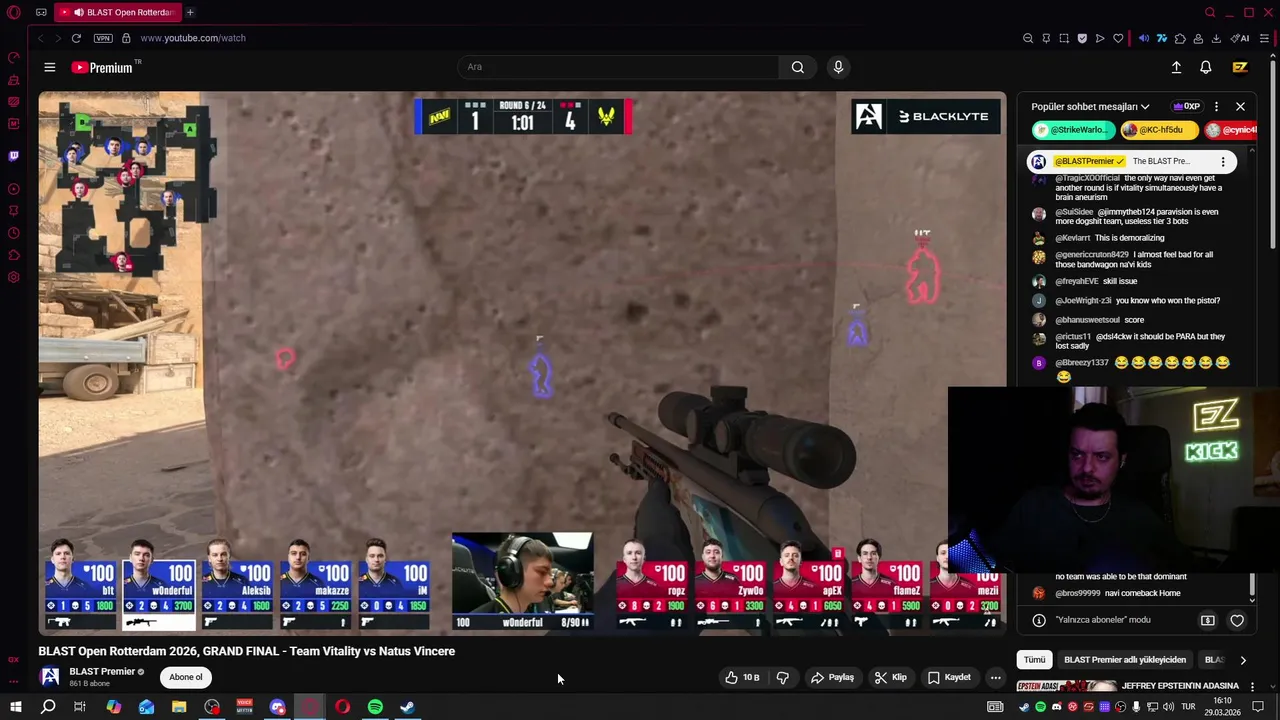Open GX Control speedometer icon in sidebar
Viewport: 1280px width, 720px height.
click(13, 58)
